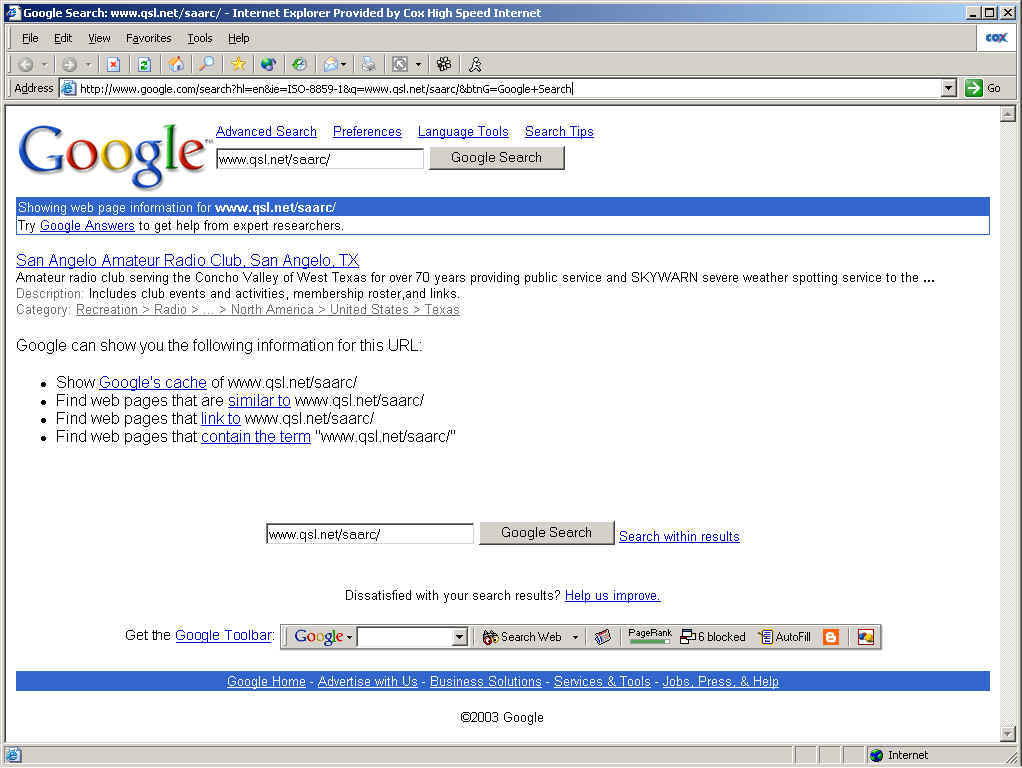
Task: Follow the 'link to' link
Action: [x=220, y=419]
